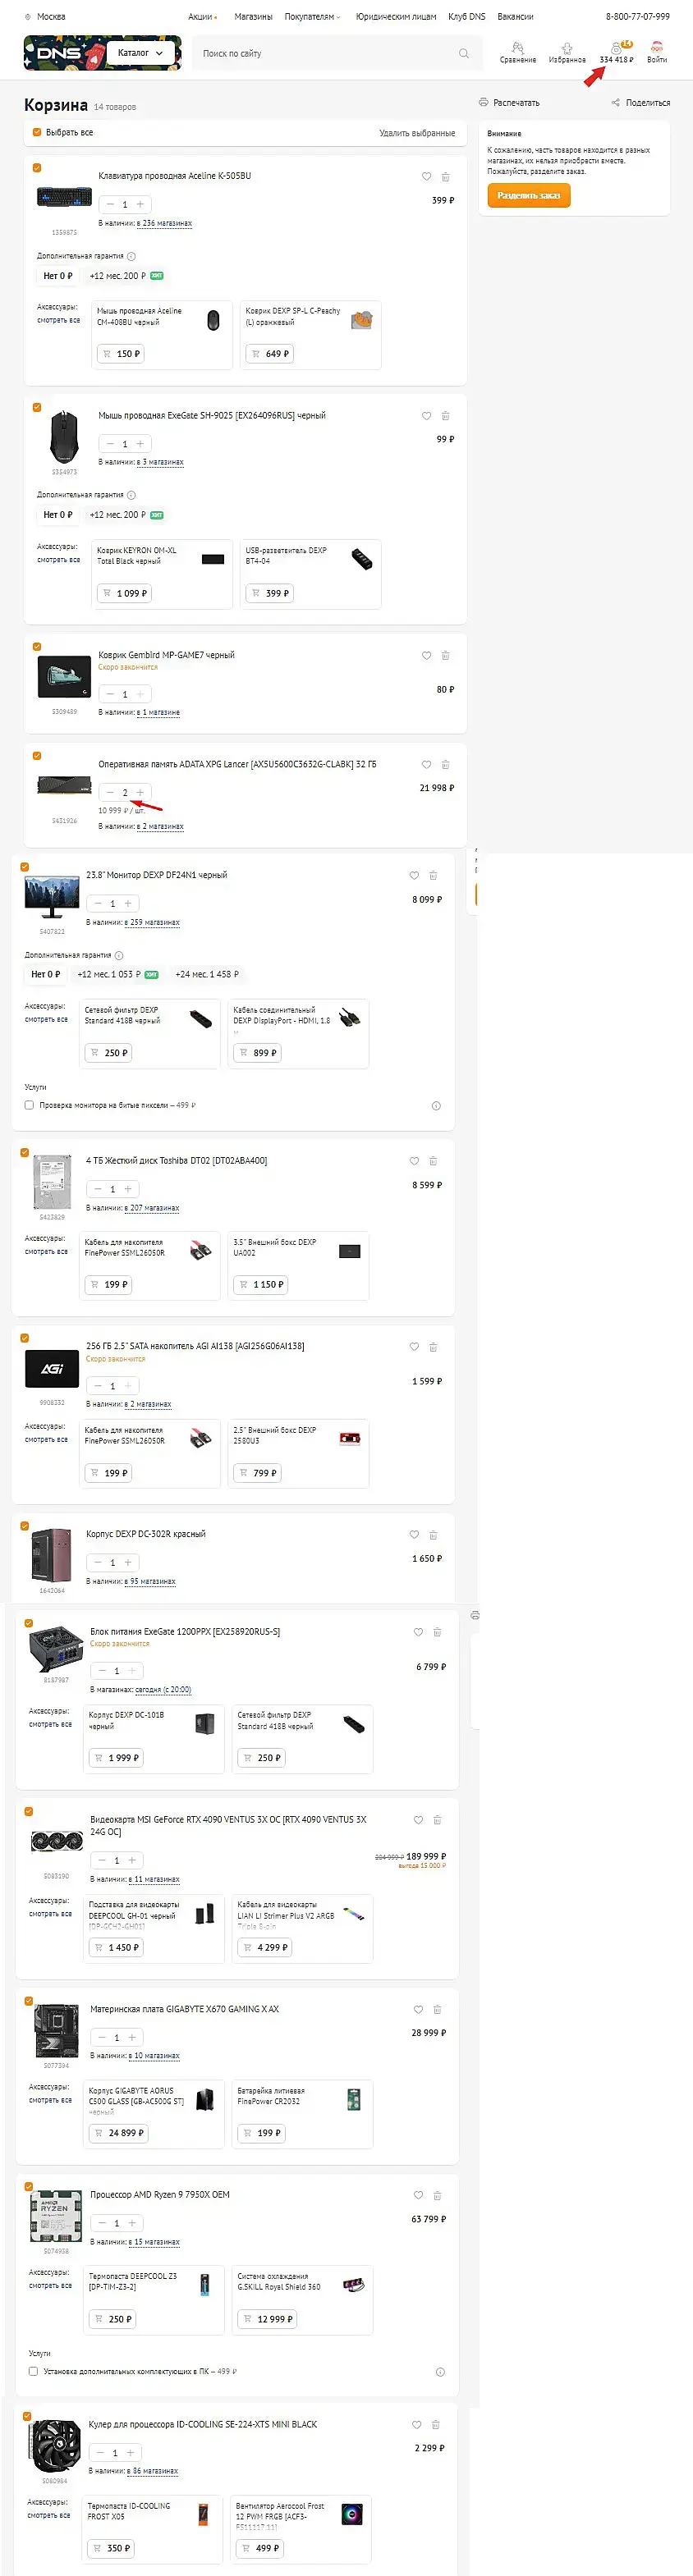Click the Войти login avatar icon
The image size is (693, 2576).
(x=657, y=47)
